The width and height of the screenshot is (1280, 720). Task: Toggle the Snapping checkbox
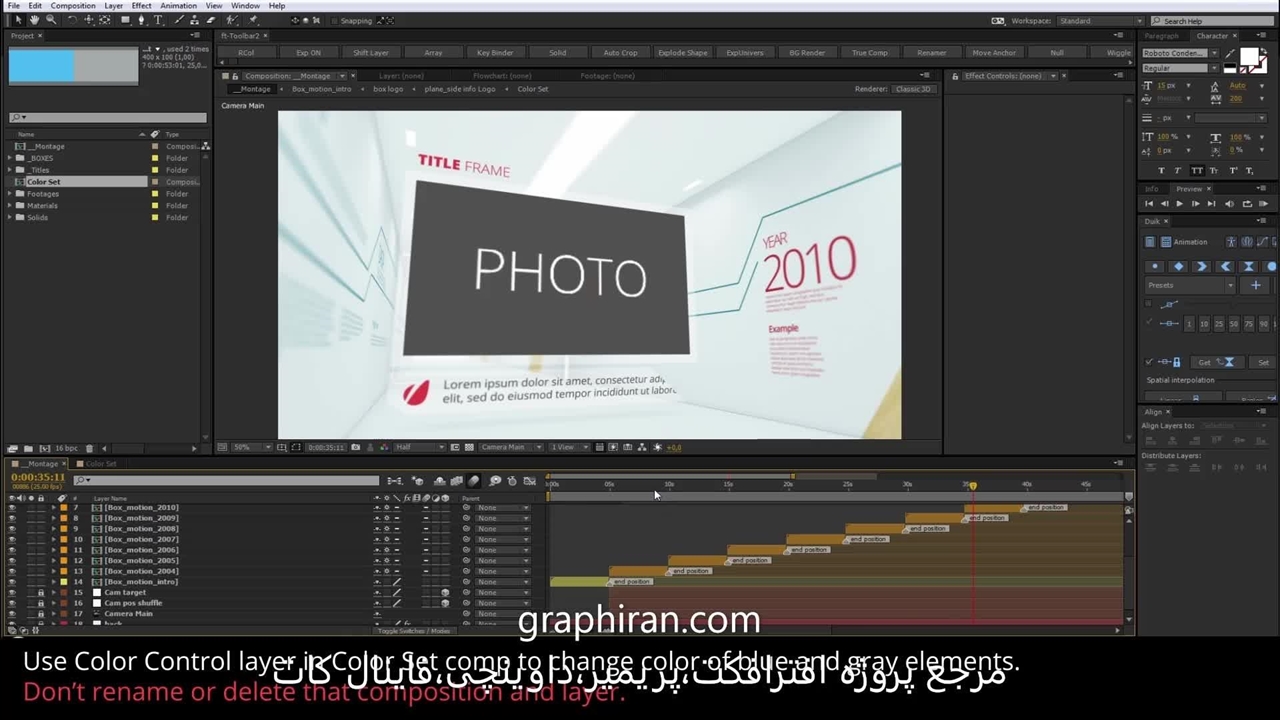pyautogui.click(x=334, y=21)
